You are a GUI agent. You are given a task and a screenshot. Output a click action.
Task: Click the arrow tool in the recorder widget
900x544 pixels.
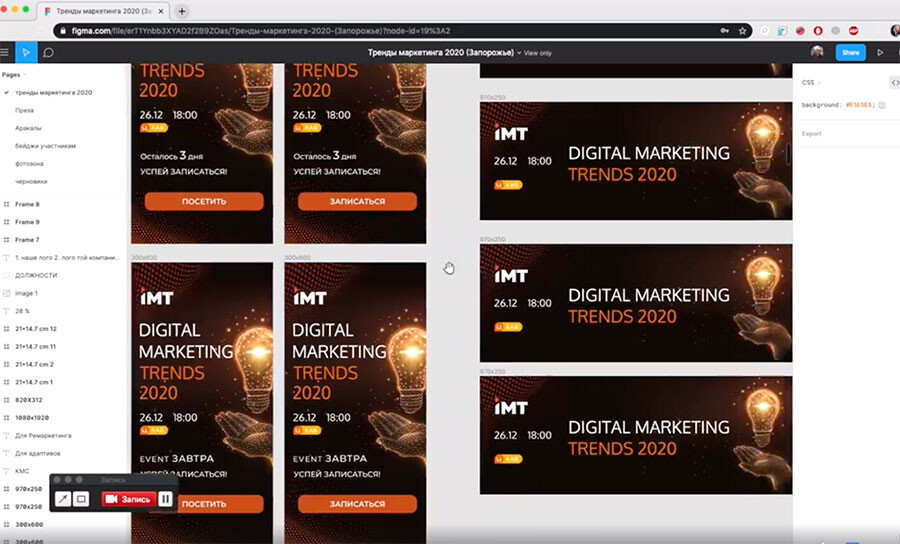[63, 499]
